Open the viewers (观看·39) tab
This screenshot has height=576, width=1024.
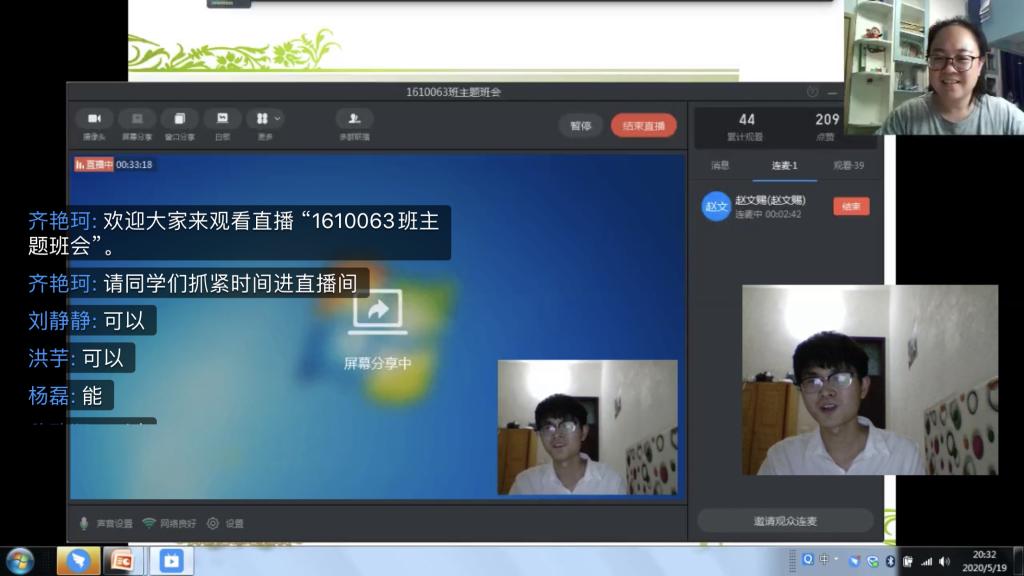(848, 165)
